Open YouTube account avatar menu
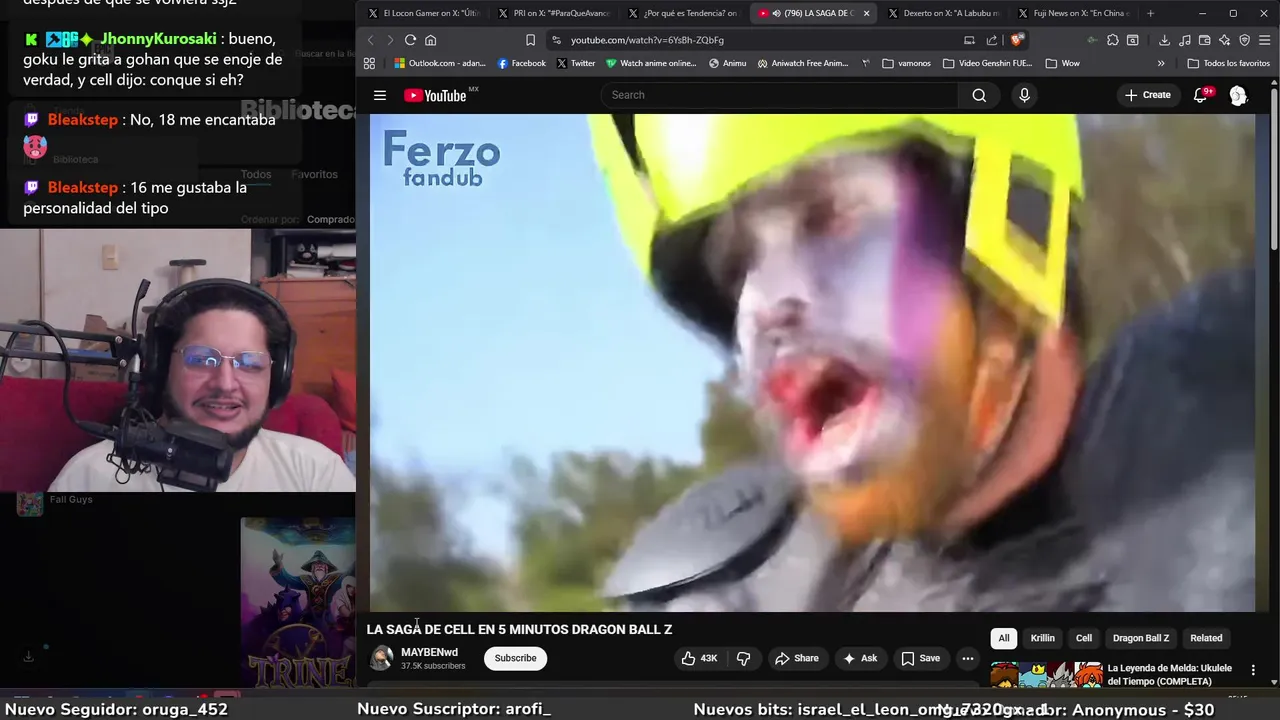The image size is (1280, 720). tap(1238, 95)
